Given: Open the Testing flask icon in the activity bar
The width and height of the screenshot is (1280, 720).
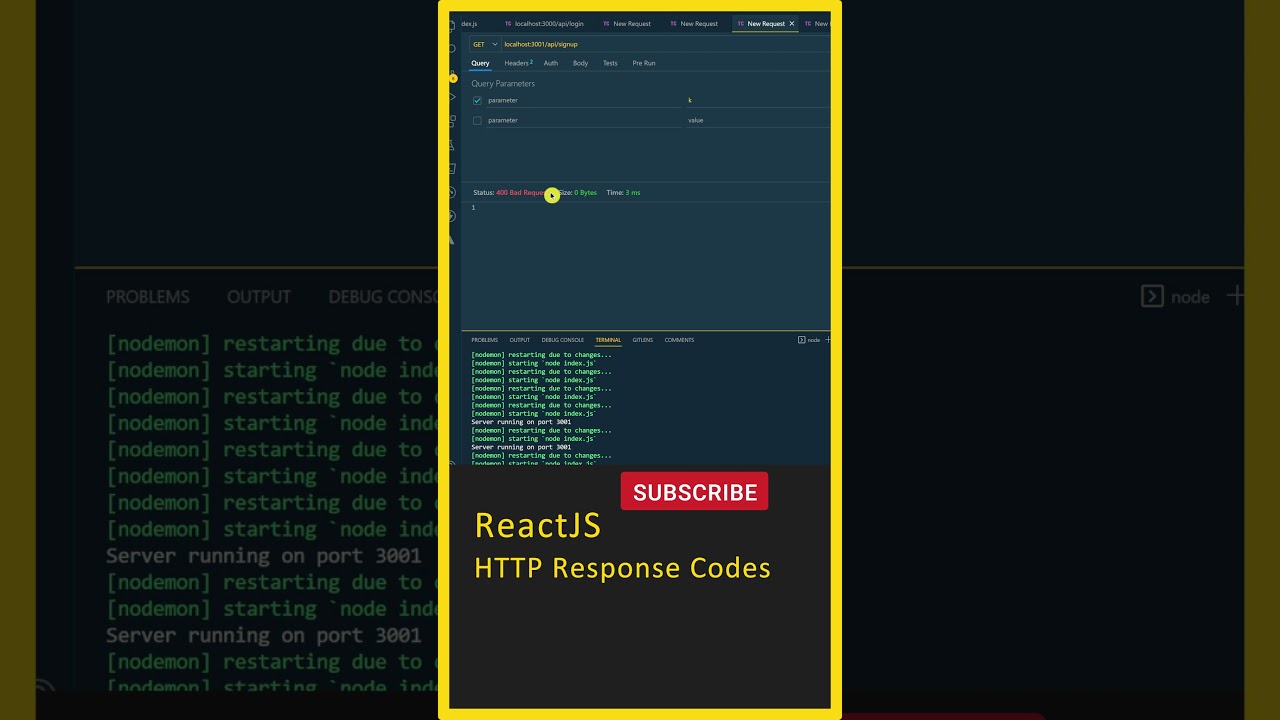Looking at the screenshot, I should coord(452,145).
